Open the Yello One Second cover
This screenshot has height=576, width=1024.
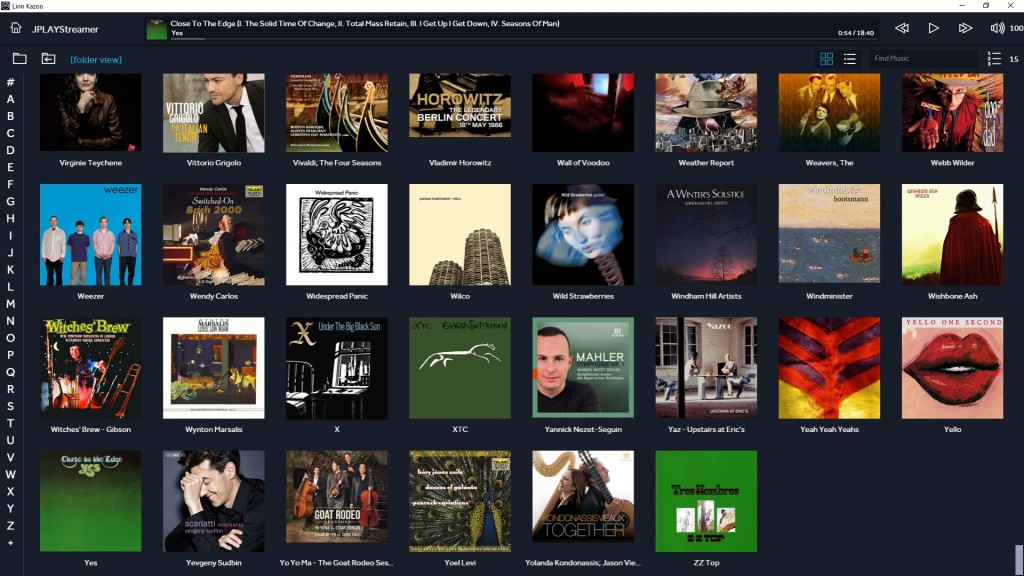pyautogui.click(x=952, y=368)
